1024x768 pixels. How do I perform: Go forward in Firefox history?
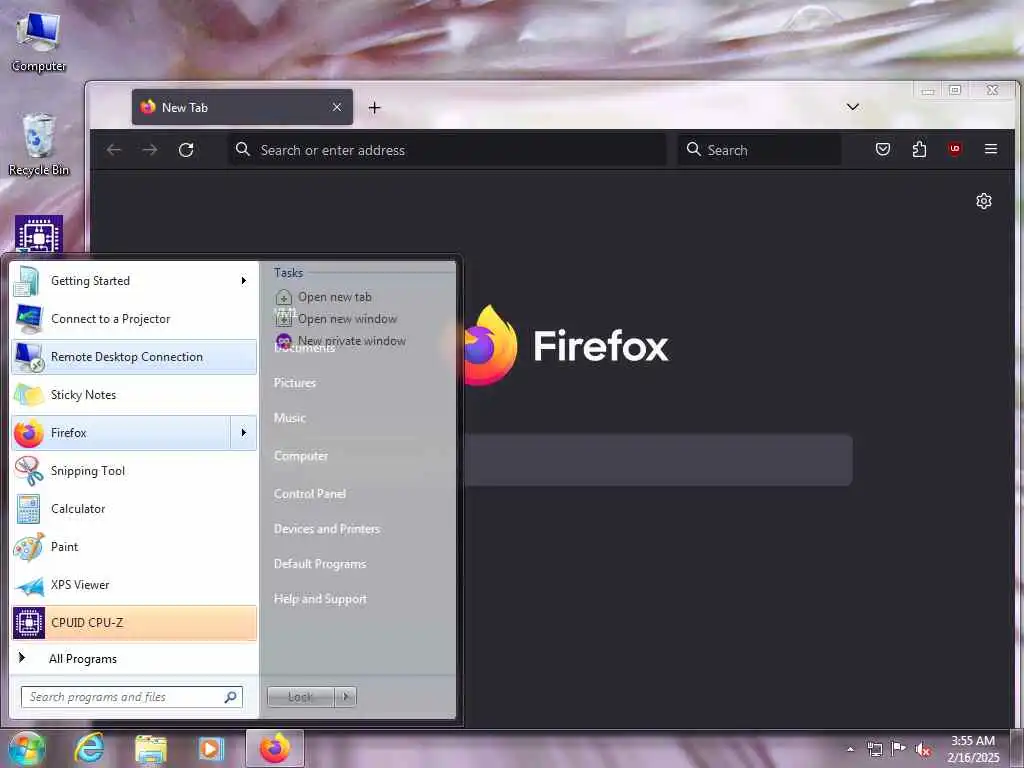click(x=150, y=150)
